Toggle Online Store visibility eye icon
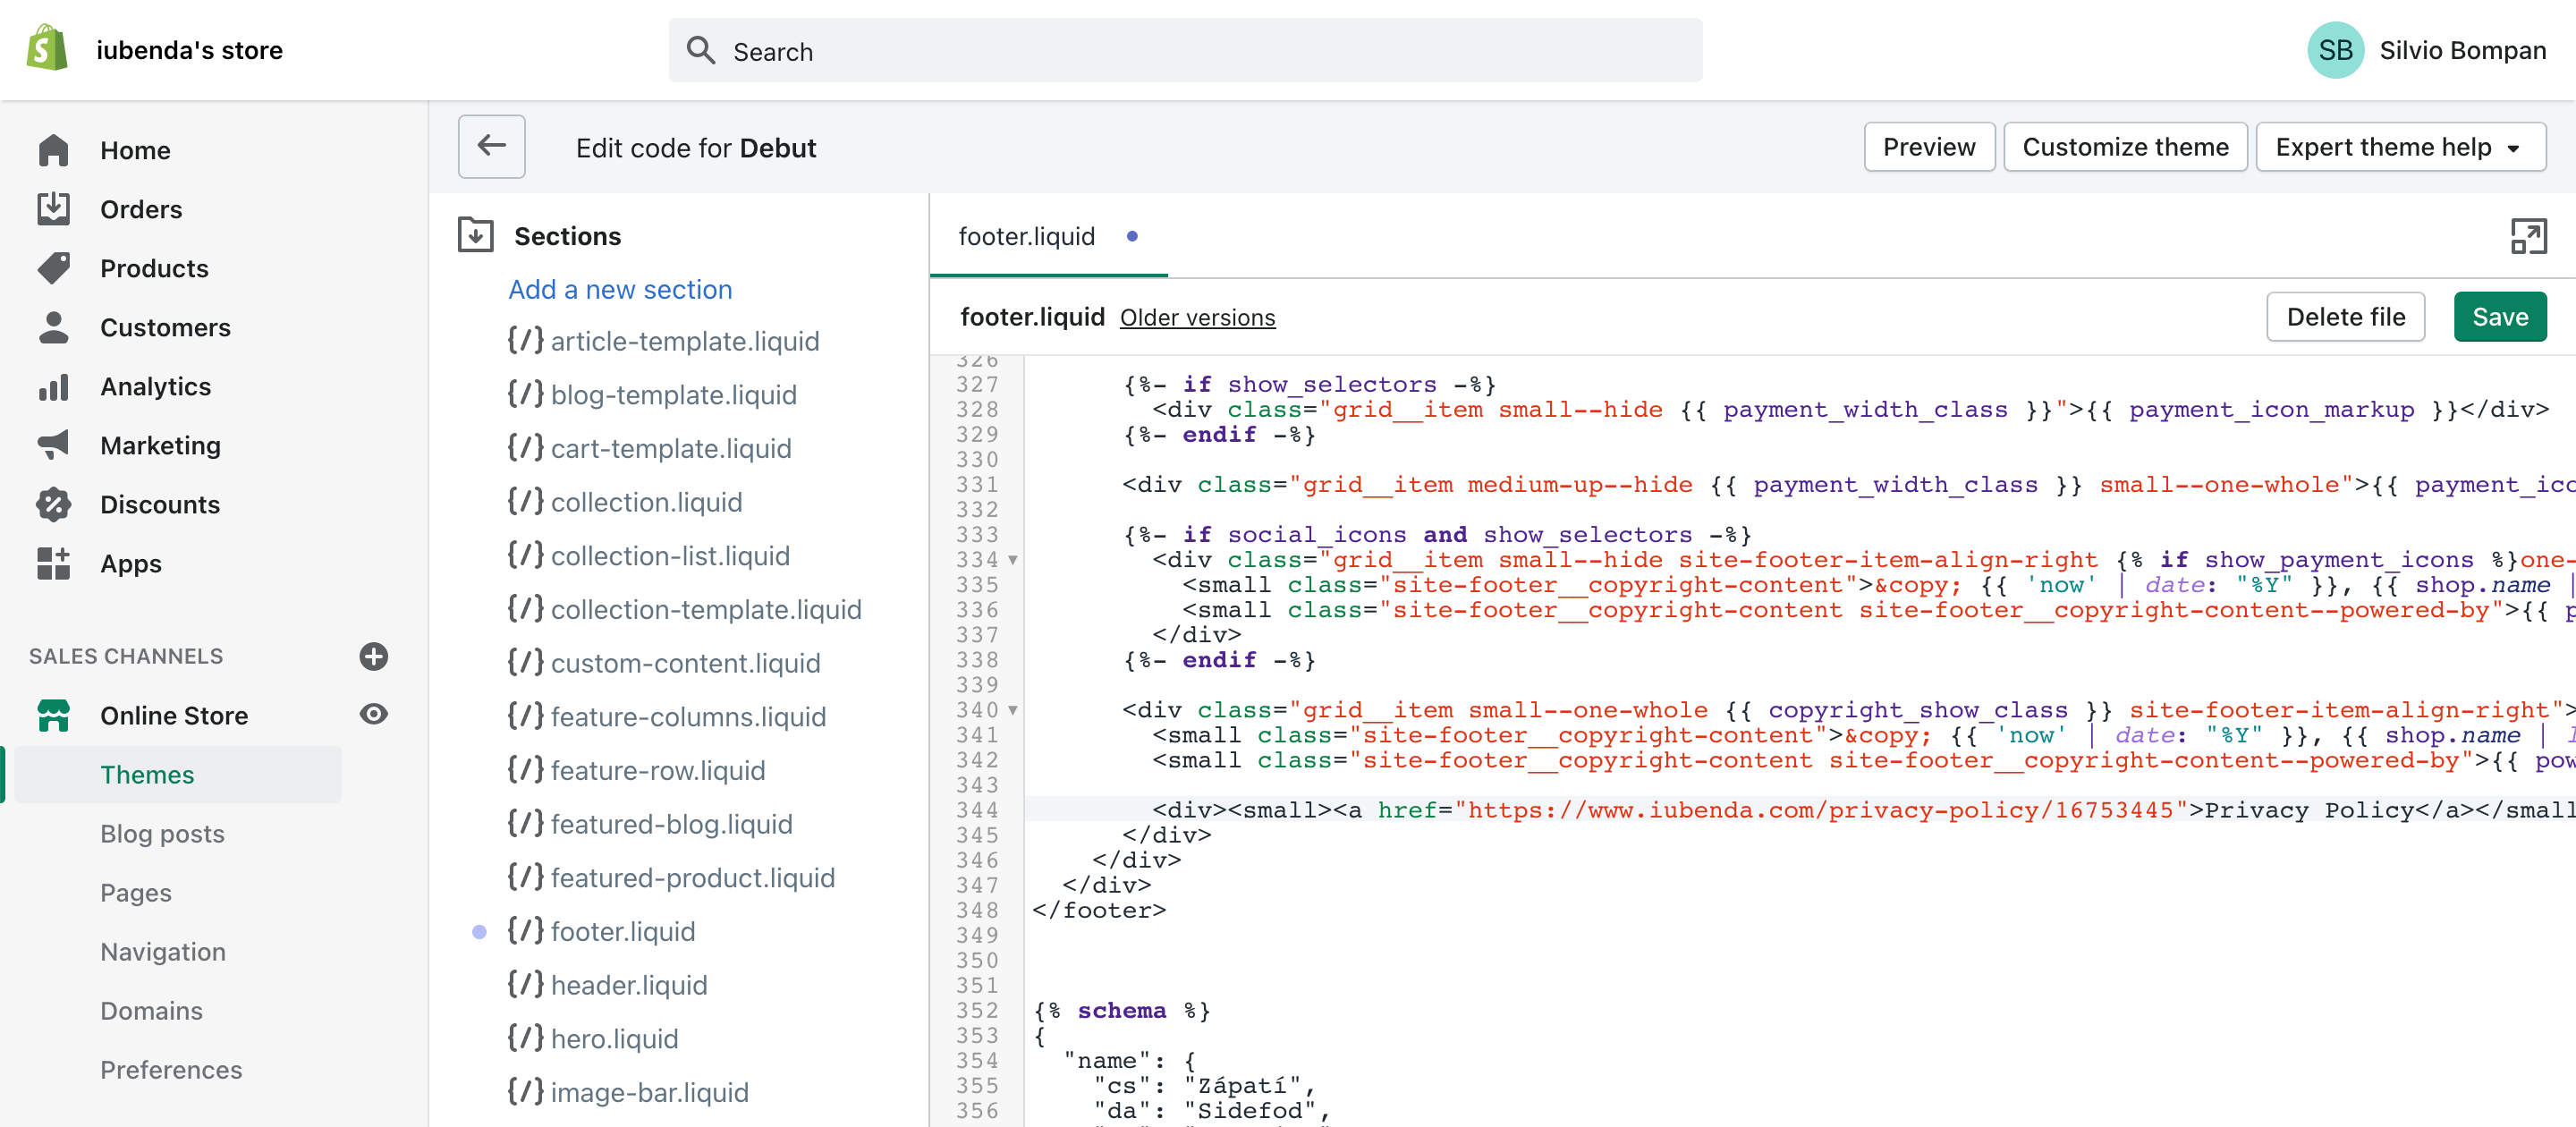This screenshot has width=2576, height=1127. click(x=373, y=714)
